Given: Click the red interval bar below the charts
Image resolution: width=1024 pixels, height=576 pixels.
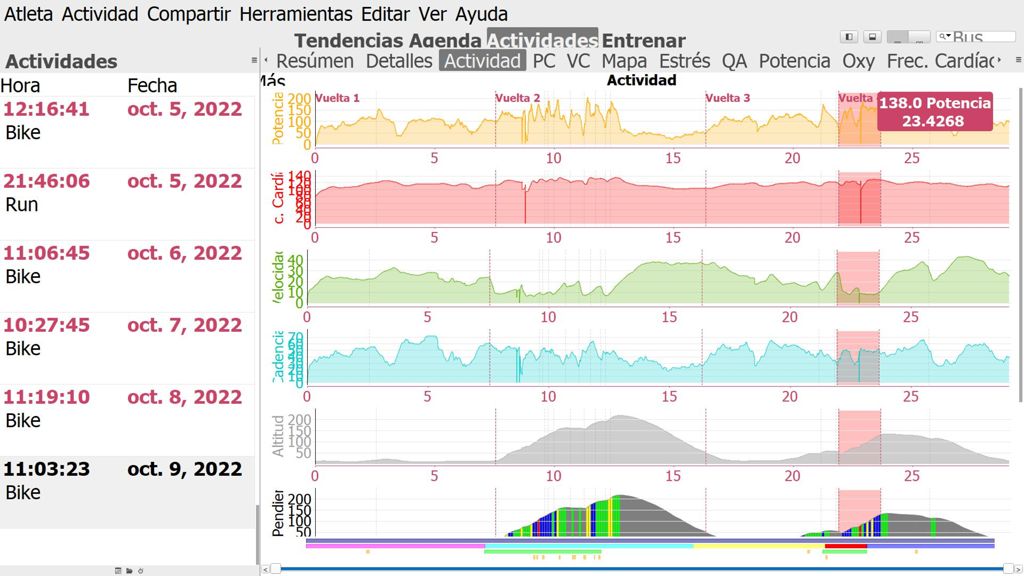Looking at the screenshot, I should tap(844, 551).
